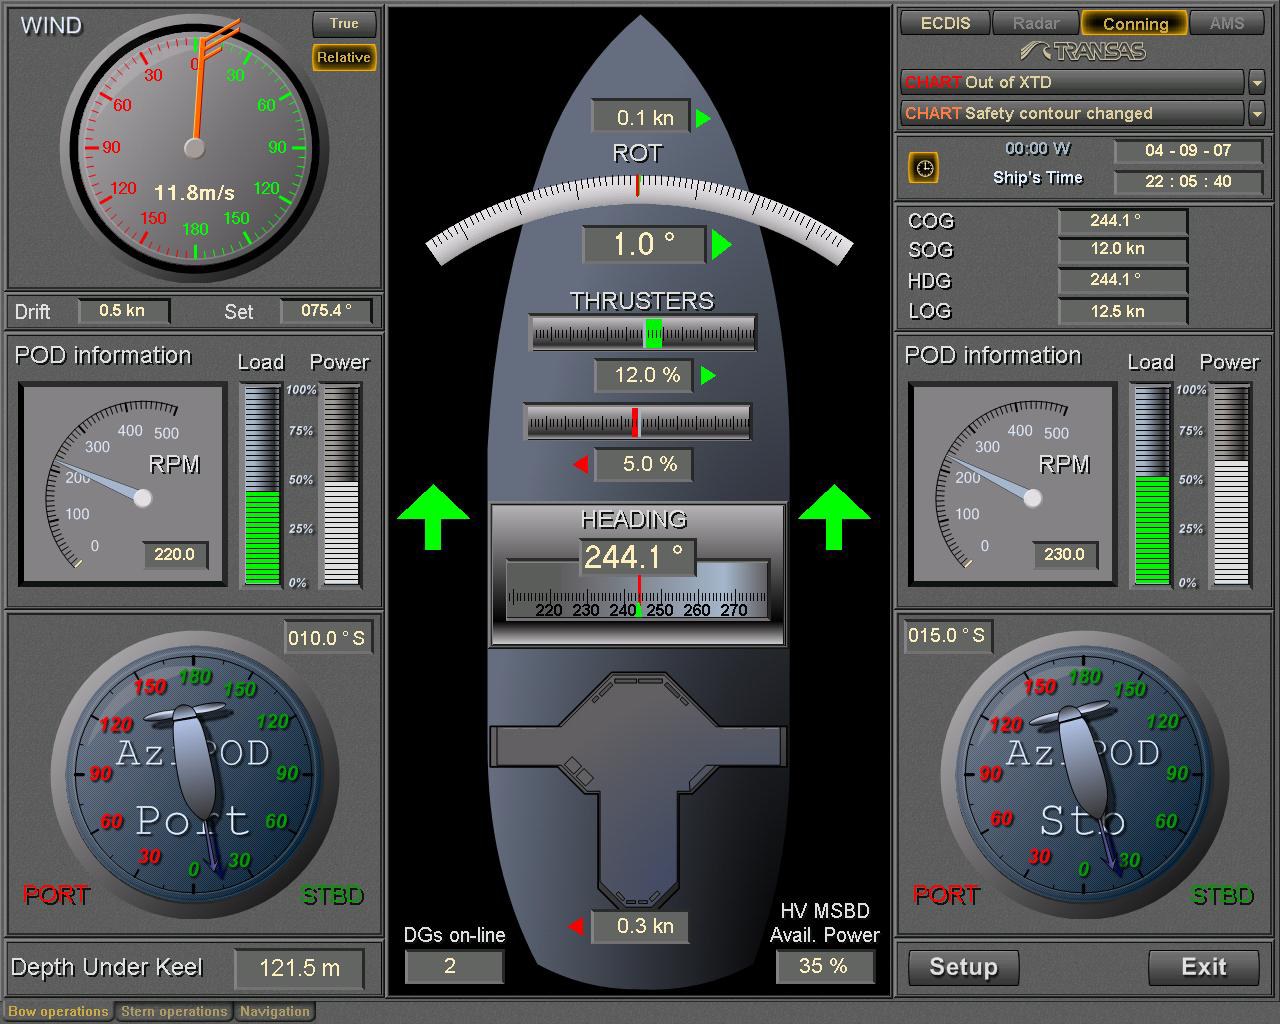Enable Relative wind display mode
The width and height of the screenshot is (1280, 1024).
pyautogui.click(x=343, y=58)
